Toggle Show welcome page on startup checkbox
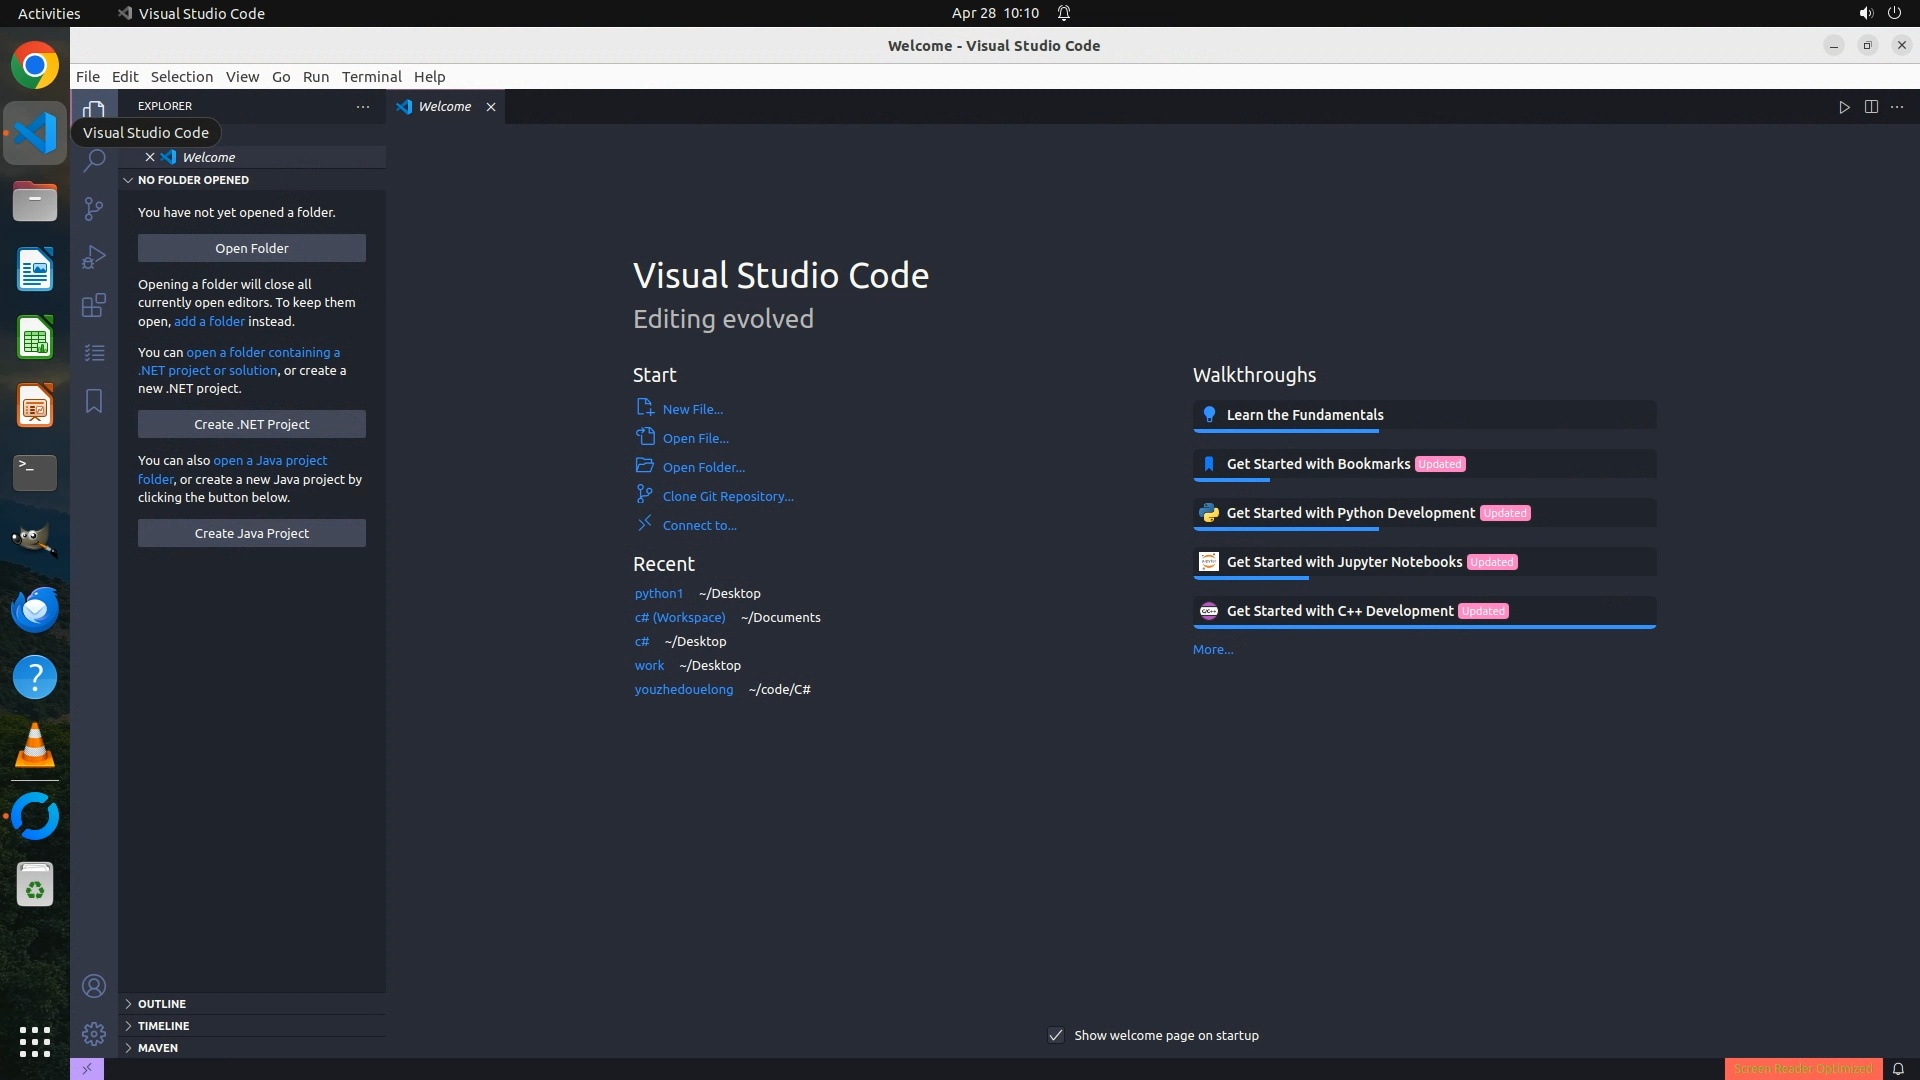 coord(1056,1035)
